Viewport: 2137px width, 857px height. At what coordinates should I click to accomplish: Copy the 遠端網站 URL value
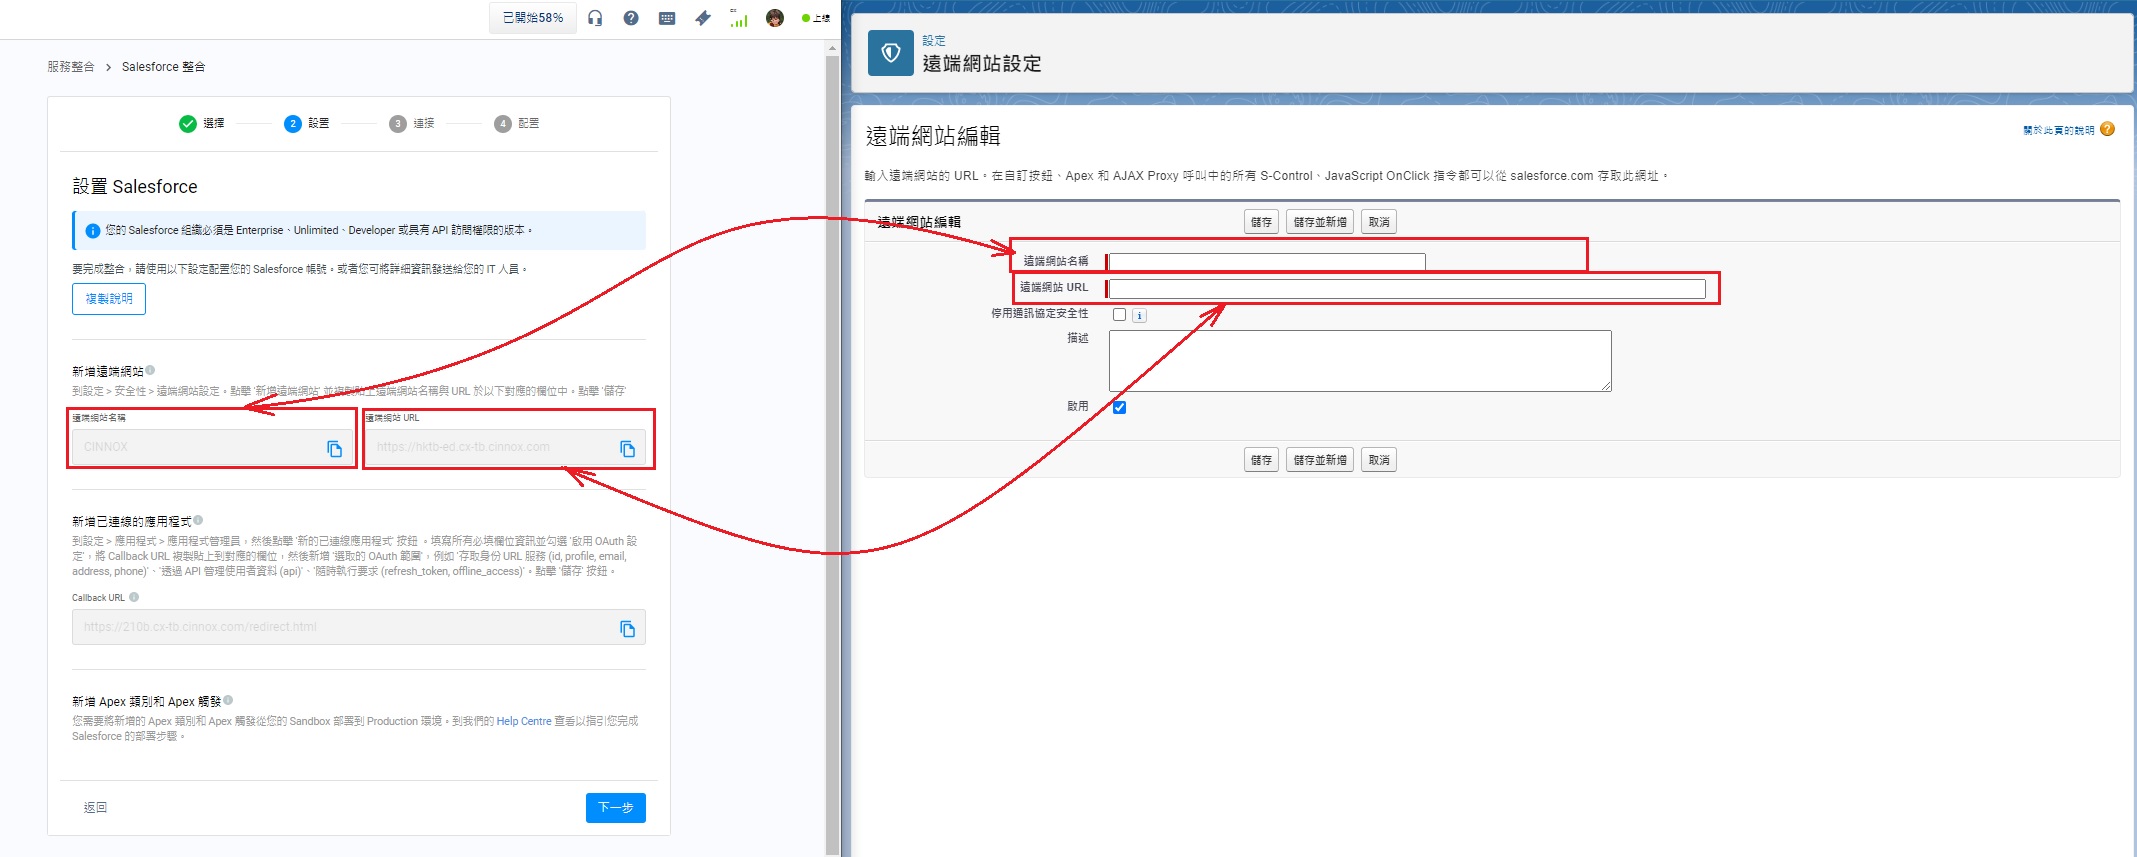[x=628, y=449]
